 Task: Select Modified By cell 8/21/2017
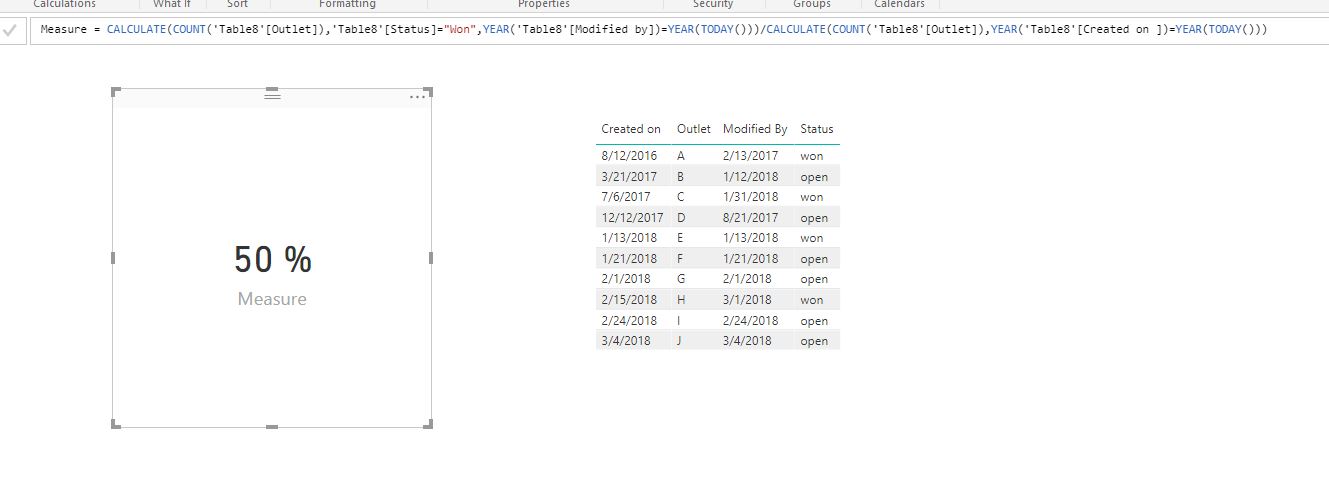pos(750,218)
